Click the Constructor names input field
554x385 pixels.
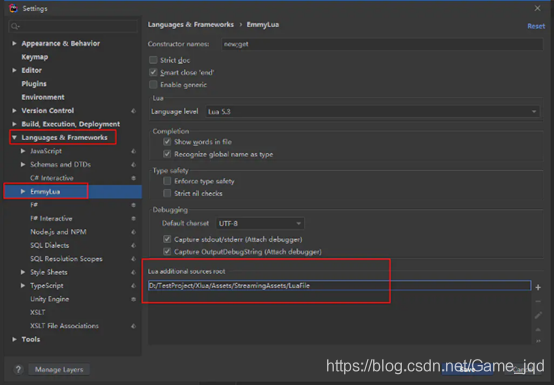tap(382, 44)
